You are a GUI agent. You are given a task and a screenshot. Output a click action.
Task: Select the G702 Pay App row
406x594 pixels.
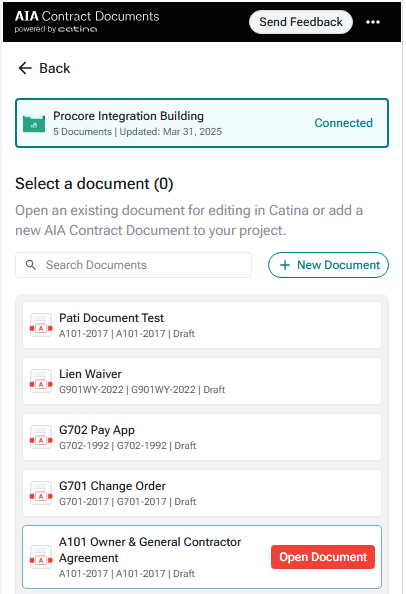202,437
